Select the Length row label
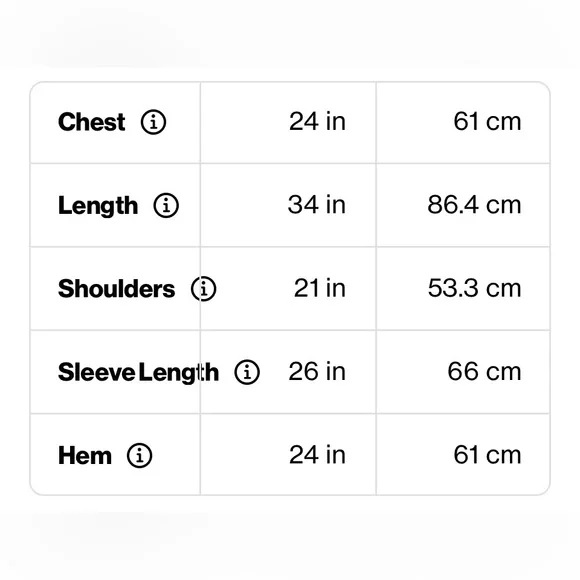Screen dimensions: 580x580 pos(98,206)
